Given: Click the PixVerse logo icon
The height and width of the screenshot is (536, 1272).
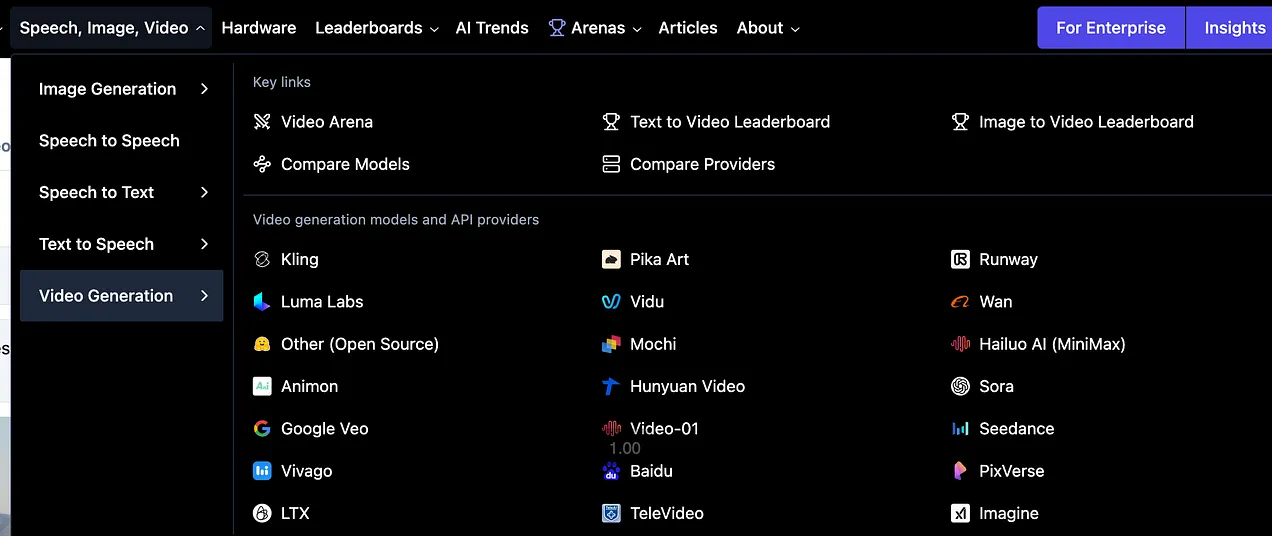Looking at the screenshot, I should click(960, 471).
